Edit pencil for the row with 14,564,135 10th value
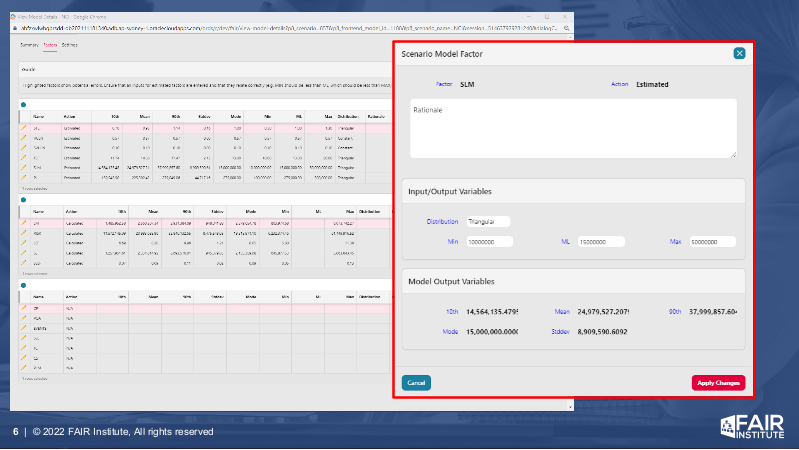The width and height of the screenshot is (799, 450). 23,167
